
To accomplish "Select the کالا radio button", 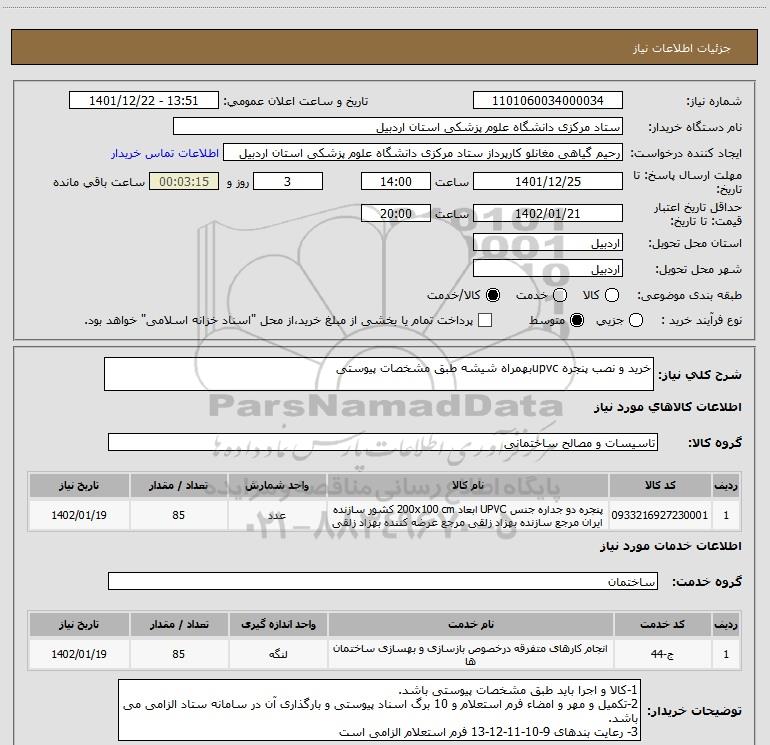I will pos(612,295).
